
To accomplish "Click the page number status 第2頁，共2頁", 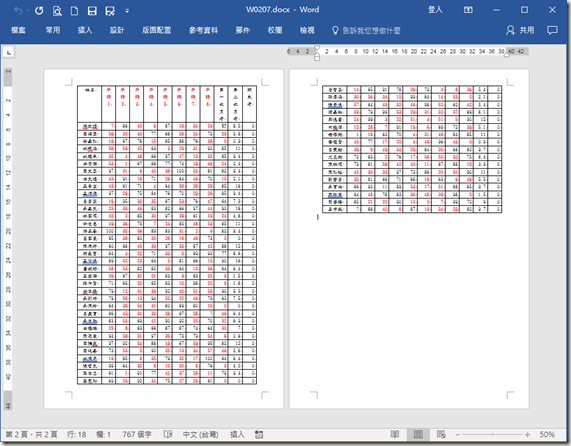I will tap(31, 434).
